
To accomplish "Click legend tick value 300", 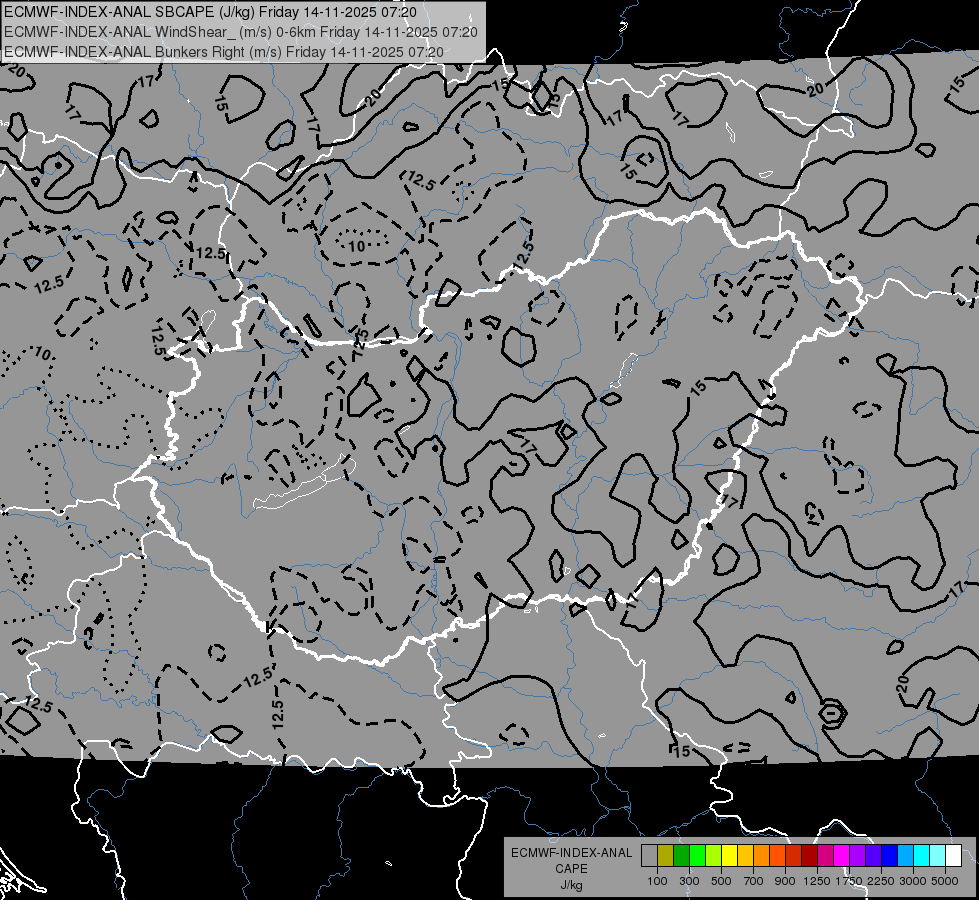I will (689, 881).
